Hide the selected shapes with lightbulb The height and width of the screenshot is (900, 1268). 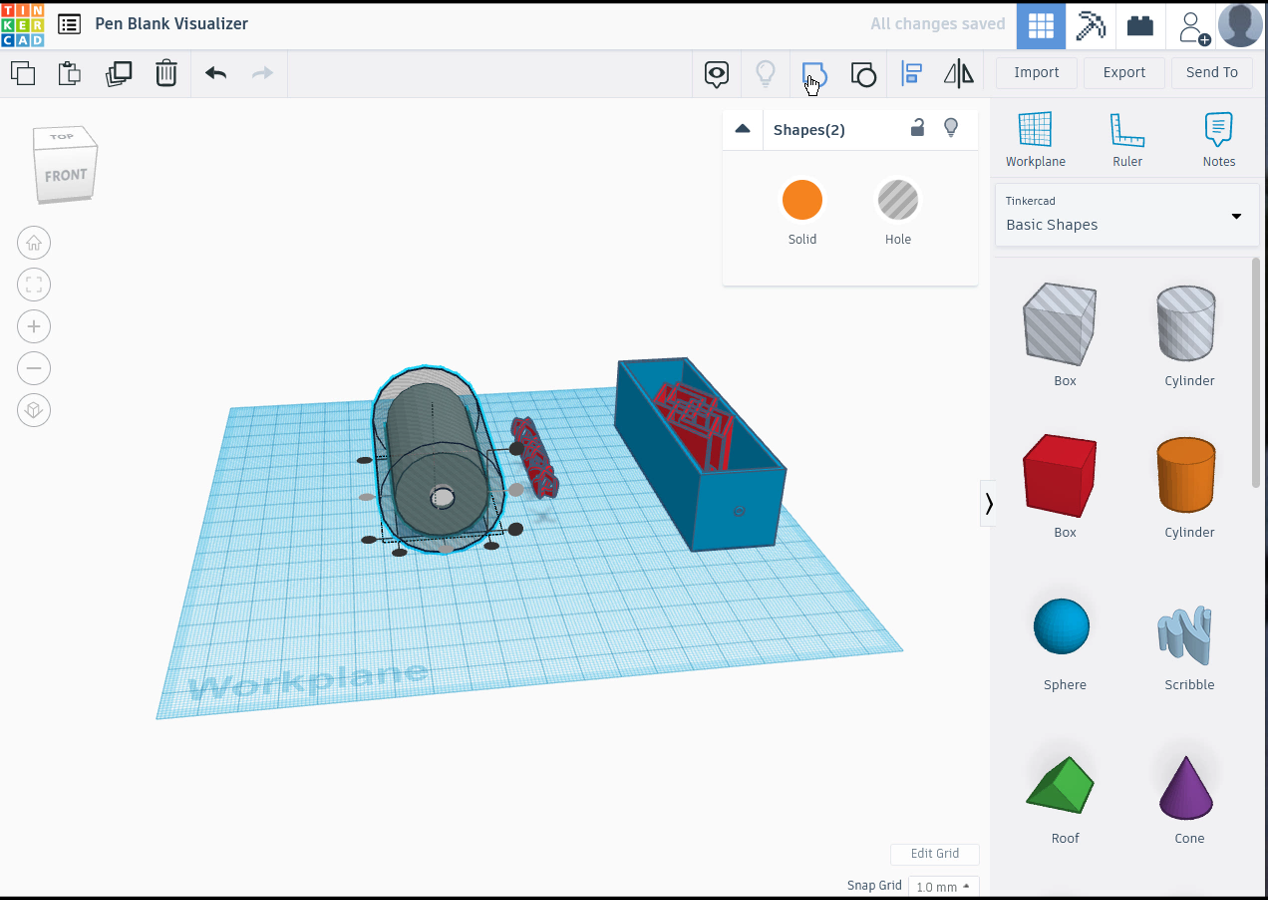coord(951,128)
